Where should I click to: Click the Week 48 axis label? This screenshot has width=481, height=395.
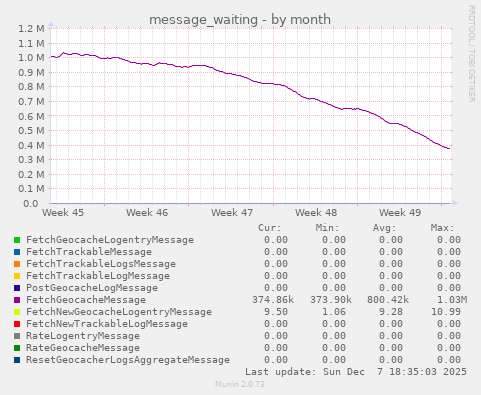tap(316, 213)
